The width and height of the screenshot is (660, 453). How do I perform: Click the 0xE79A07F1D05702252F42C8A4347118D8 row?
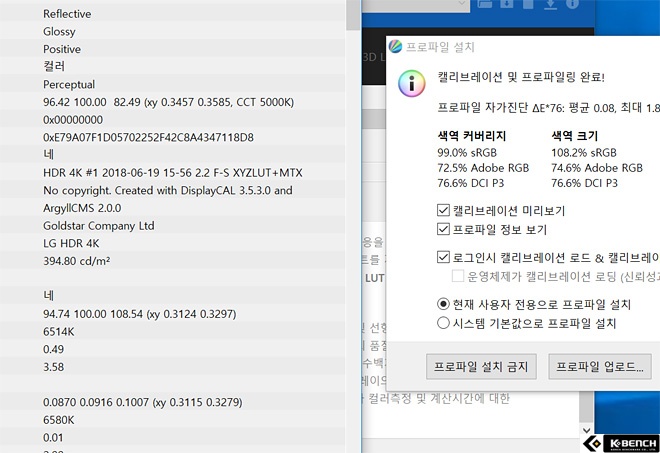click(173, 137)
